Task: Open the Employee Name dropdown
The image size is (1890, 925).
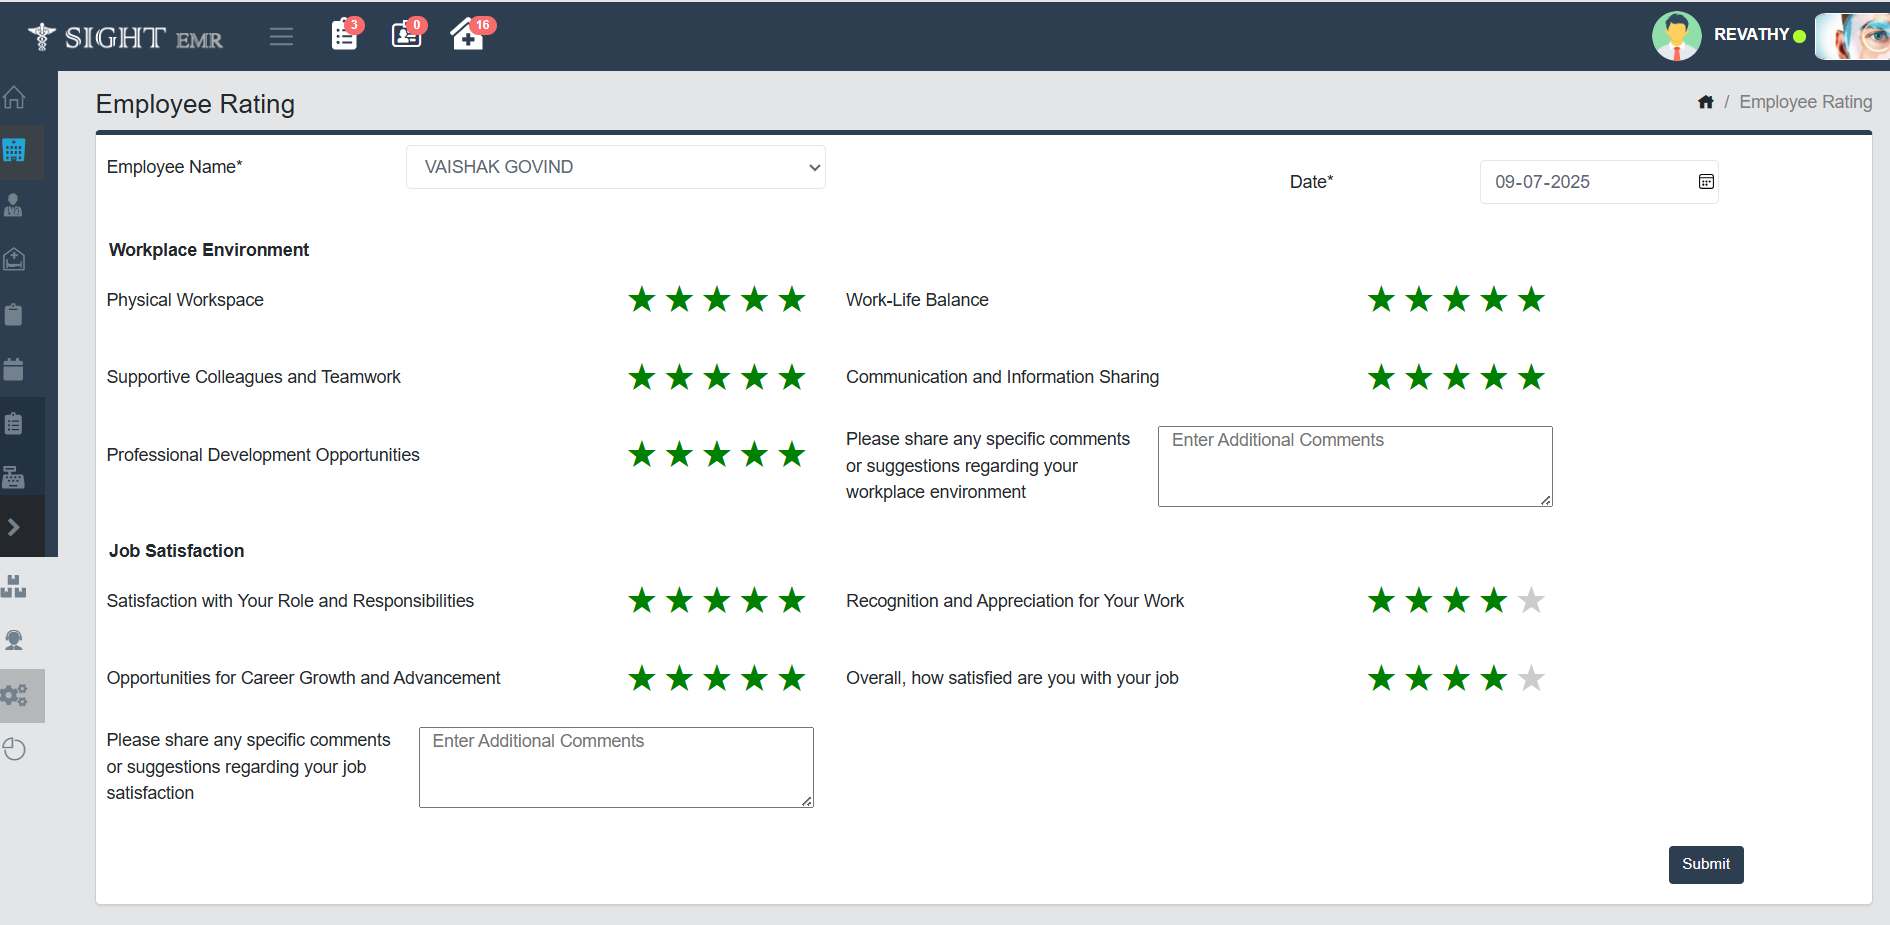Action: coord(615,167)
